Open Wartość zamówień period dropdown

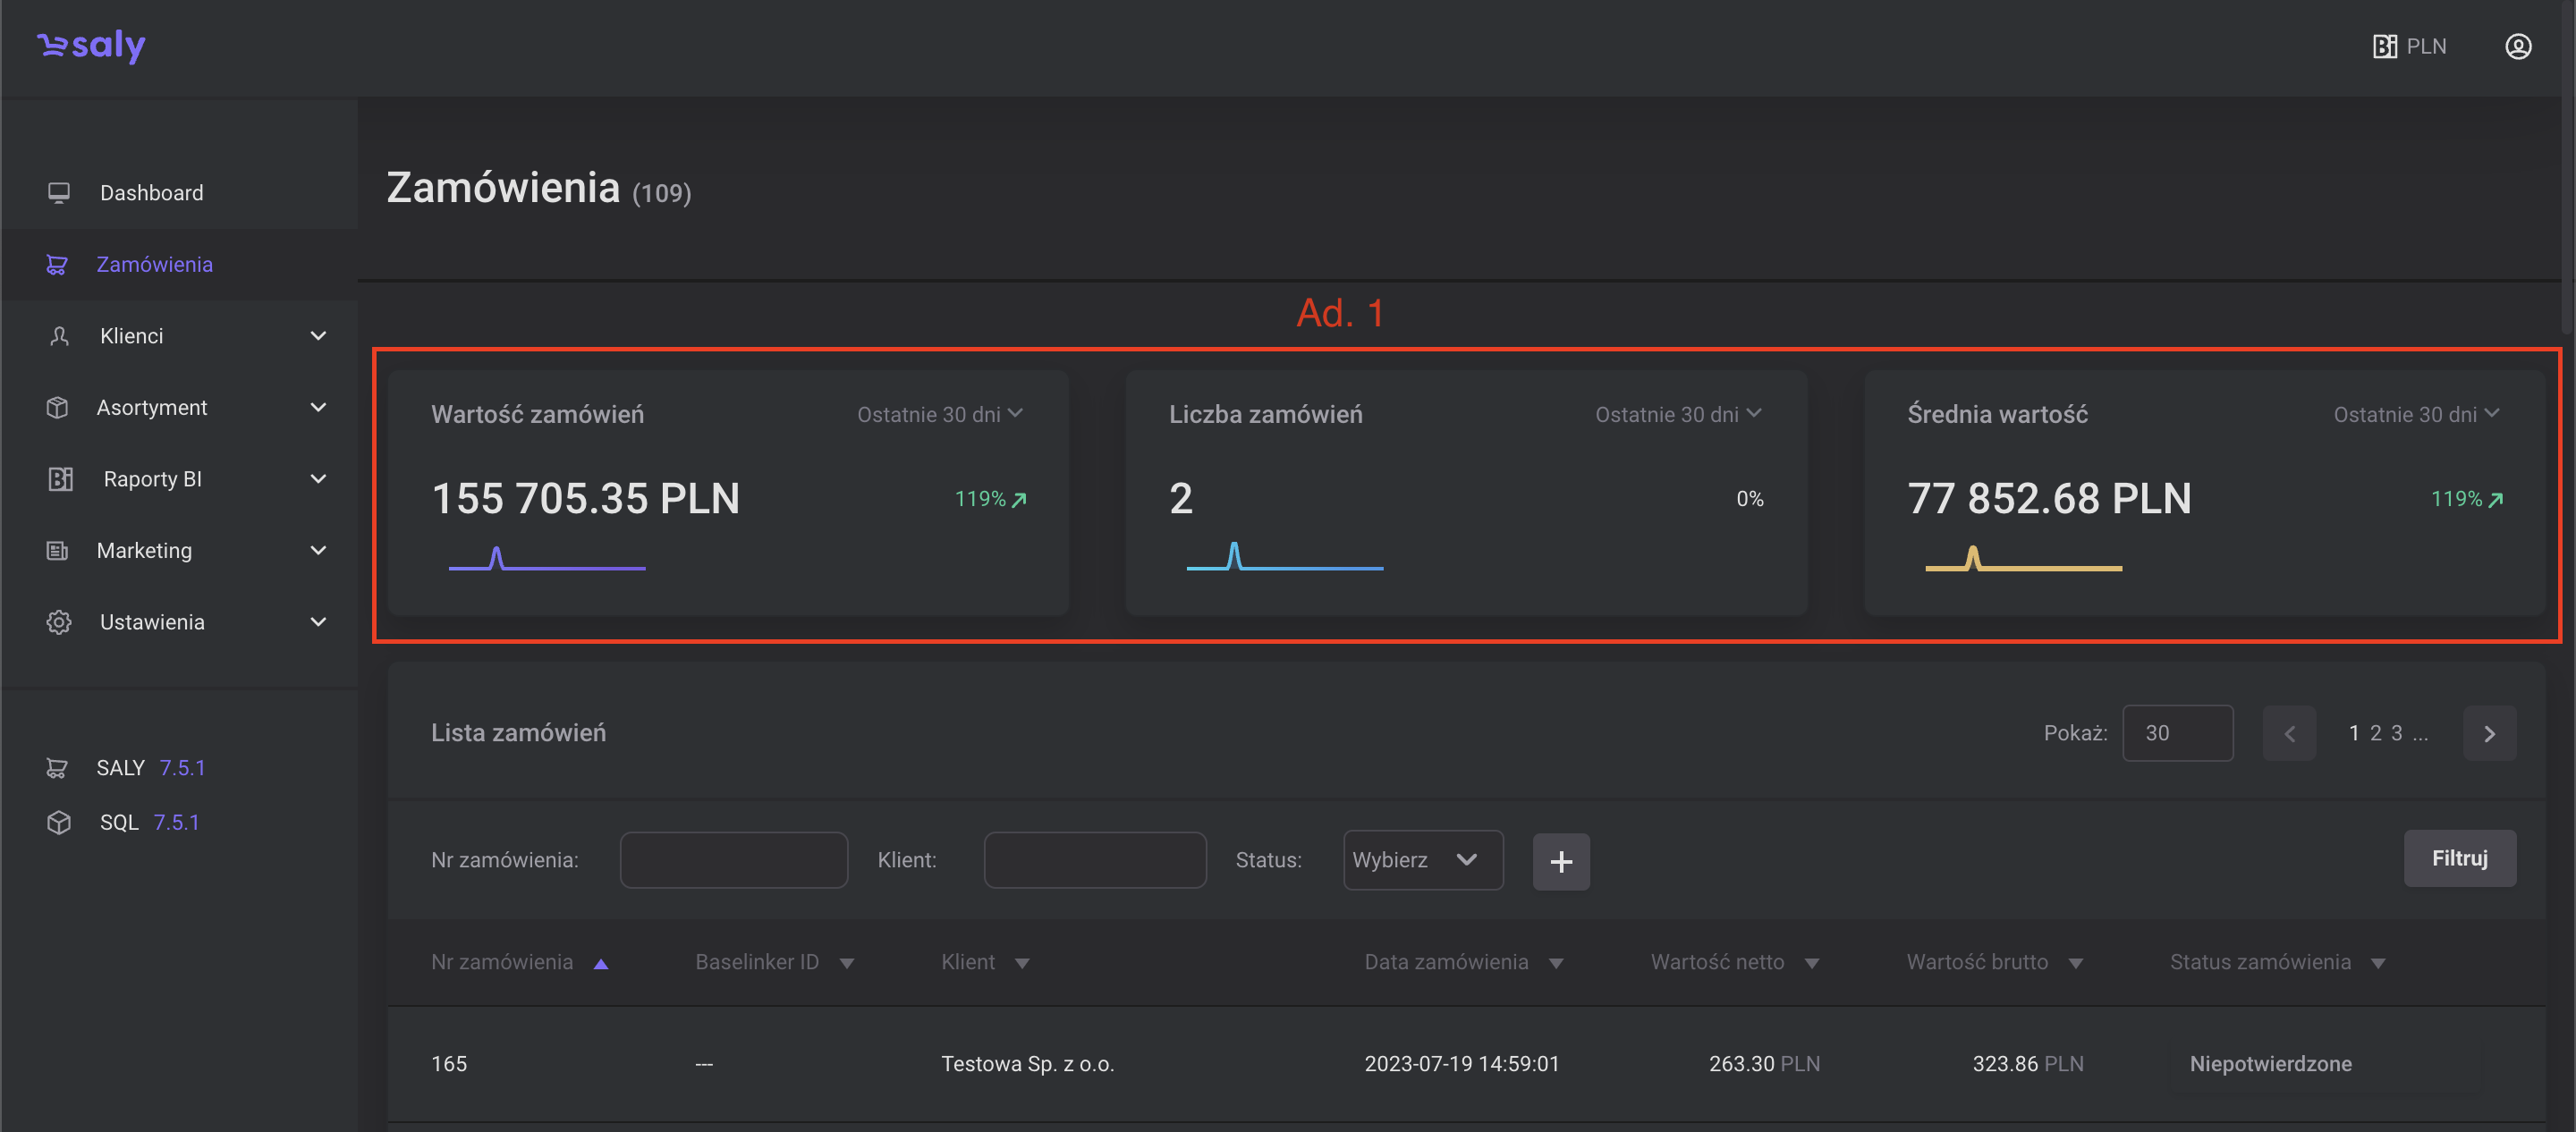(939, 414)
